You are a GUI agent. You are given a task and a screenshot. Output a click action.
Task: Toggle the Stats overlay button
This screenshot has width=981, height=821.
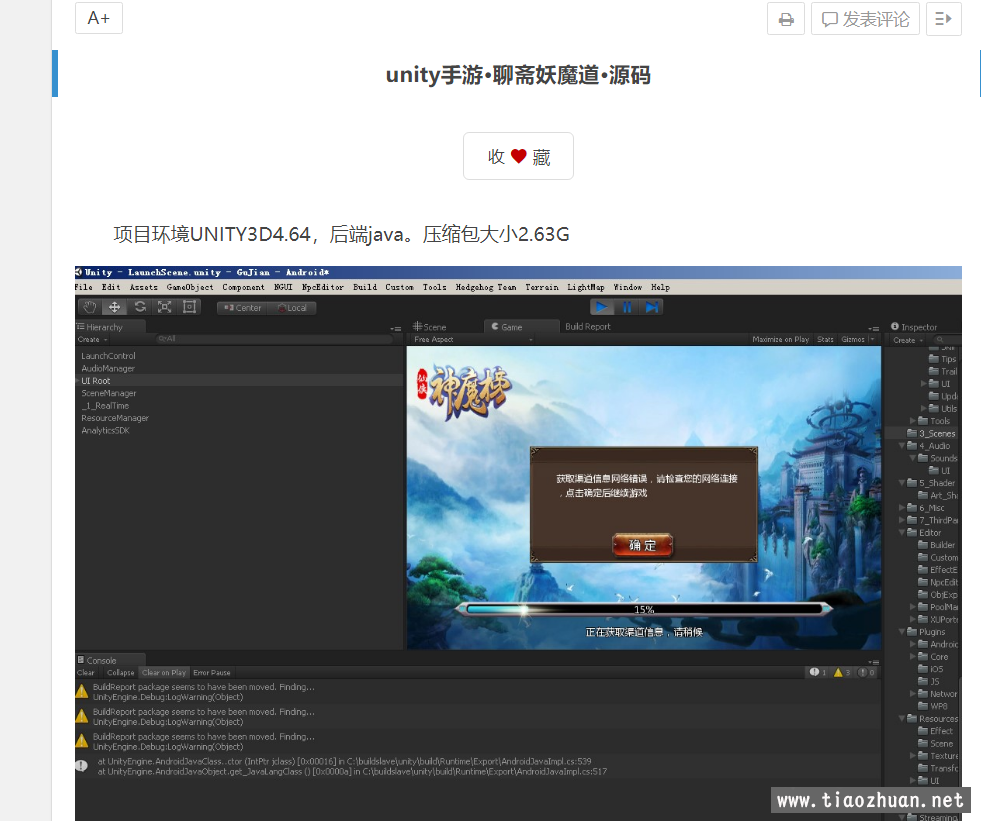coord(825,340)
